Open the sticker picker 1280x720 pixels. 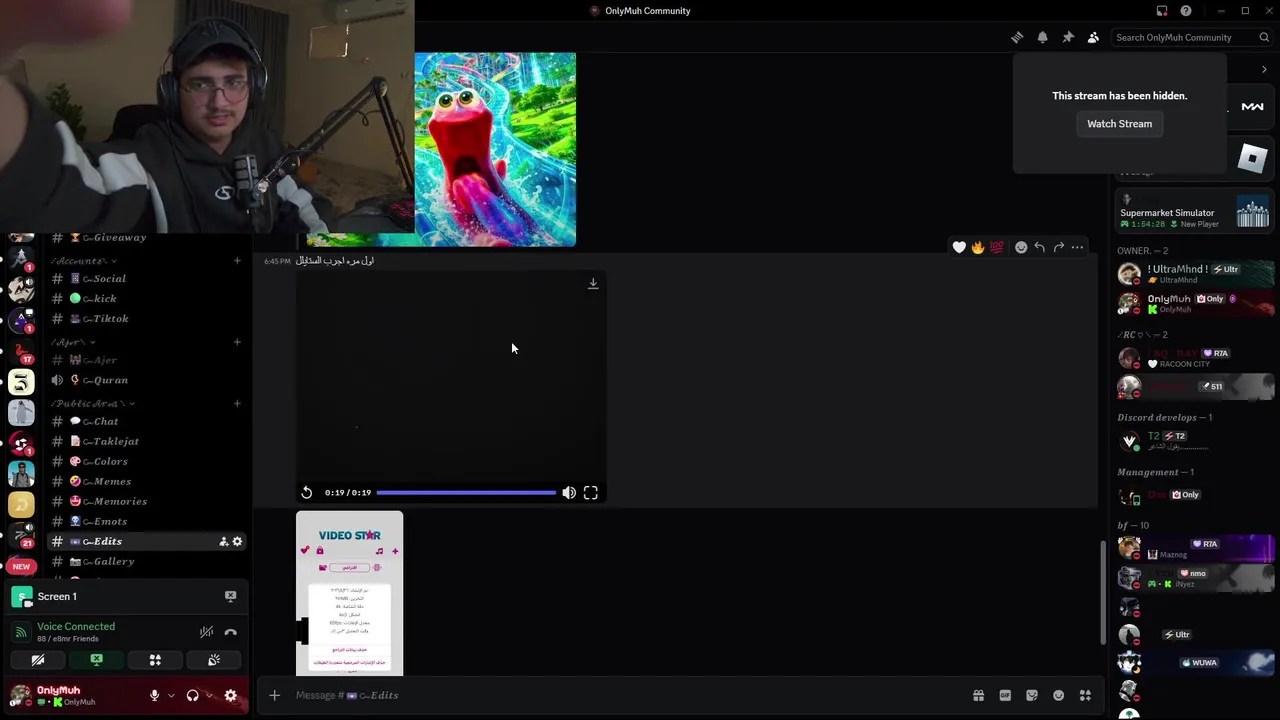click(1032, 695)
